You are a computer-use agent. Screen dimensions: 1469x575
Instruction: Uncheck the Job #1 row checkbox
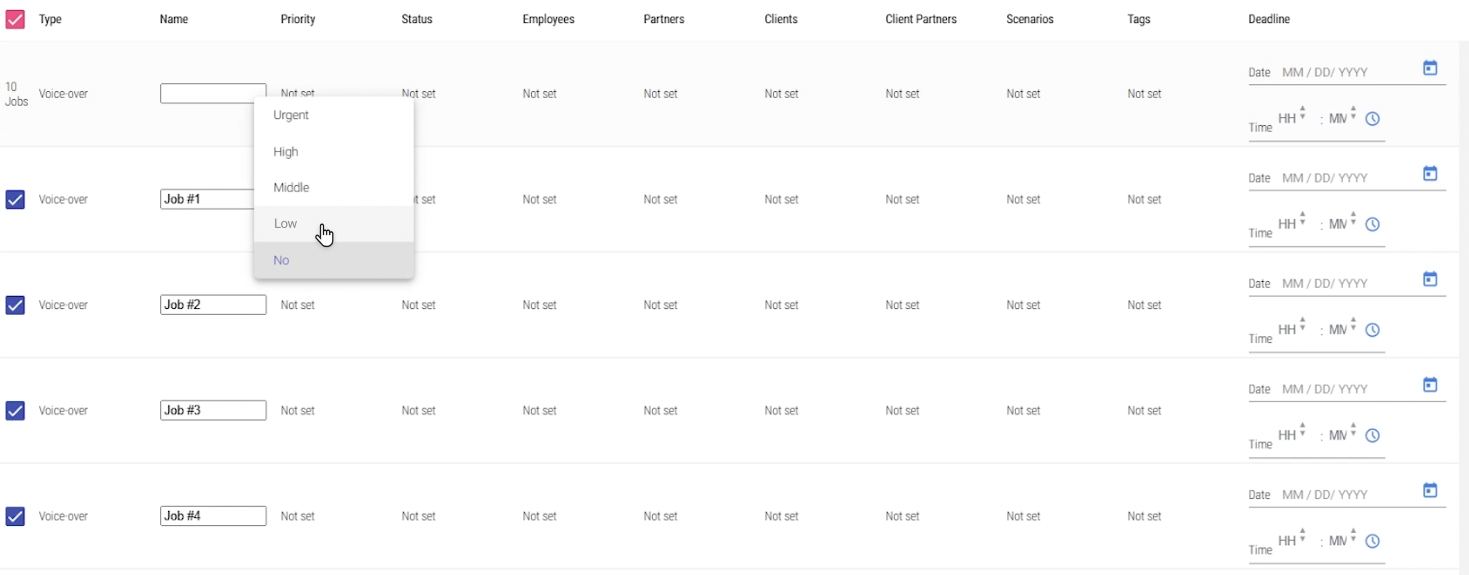(15, 200)
